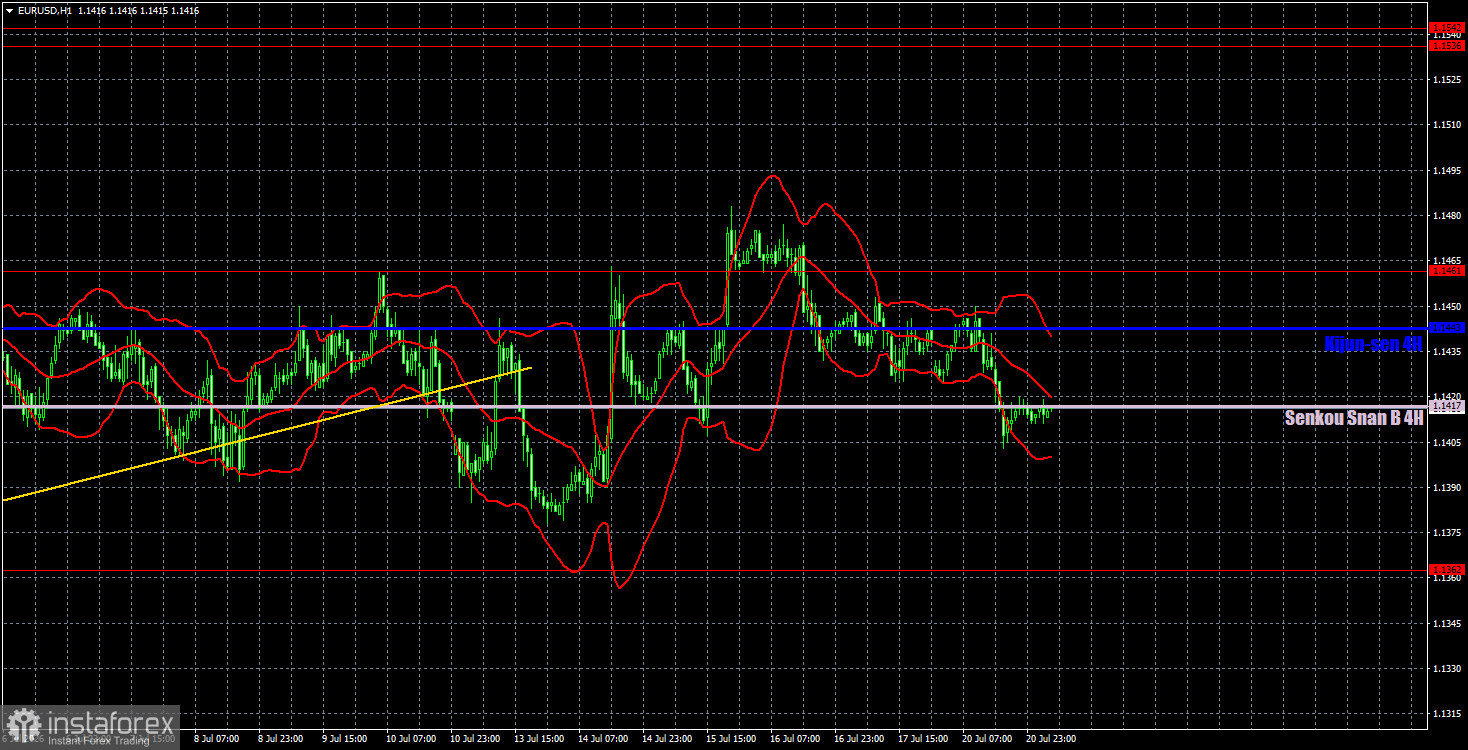Click the 10 Jul 07:00 time label
The width and height of the screenshot is (1468, 750).
coord(409,739)
